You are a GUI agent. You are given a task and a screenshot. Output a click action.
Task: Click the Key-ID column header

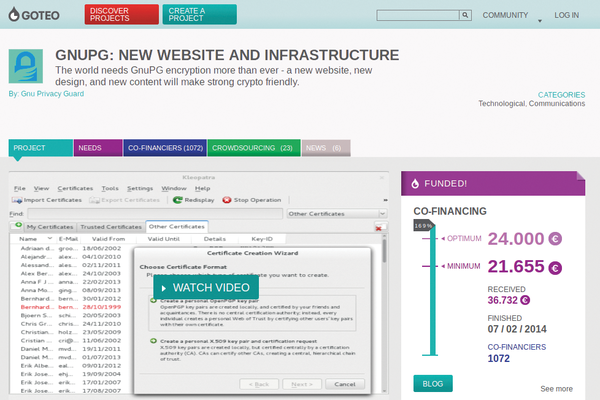(x=262, y=239)
